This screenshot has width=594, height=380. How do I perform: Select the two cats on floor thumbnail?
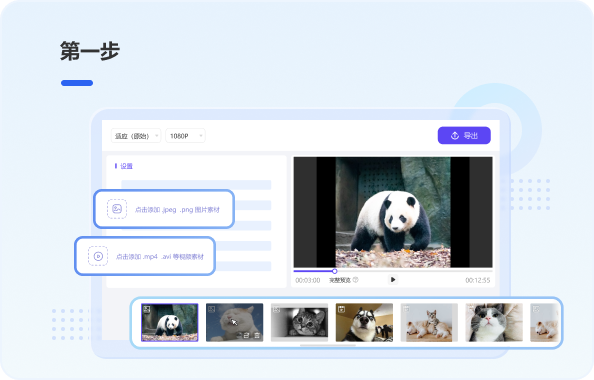(429, 322)
